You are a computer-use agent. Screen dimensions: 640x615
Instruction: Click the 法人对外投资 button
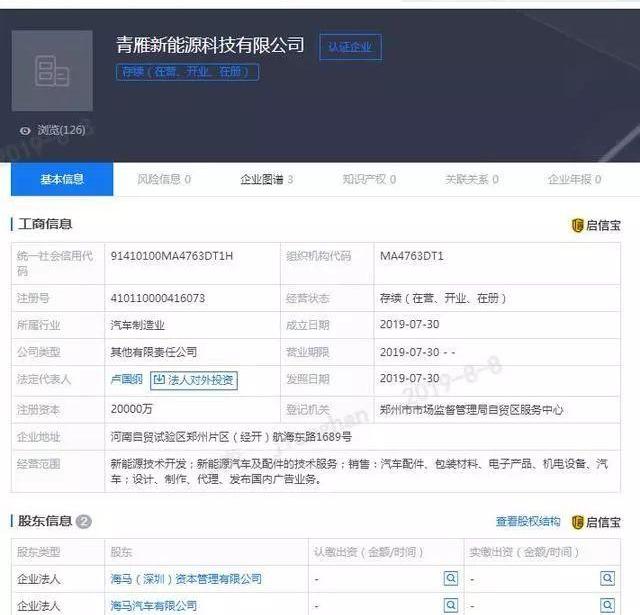click(194, 380)
